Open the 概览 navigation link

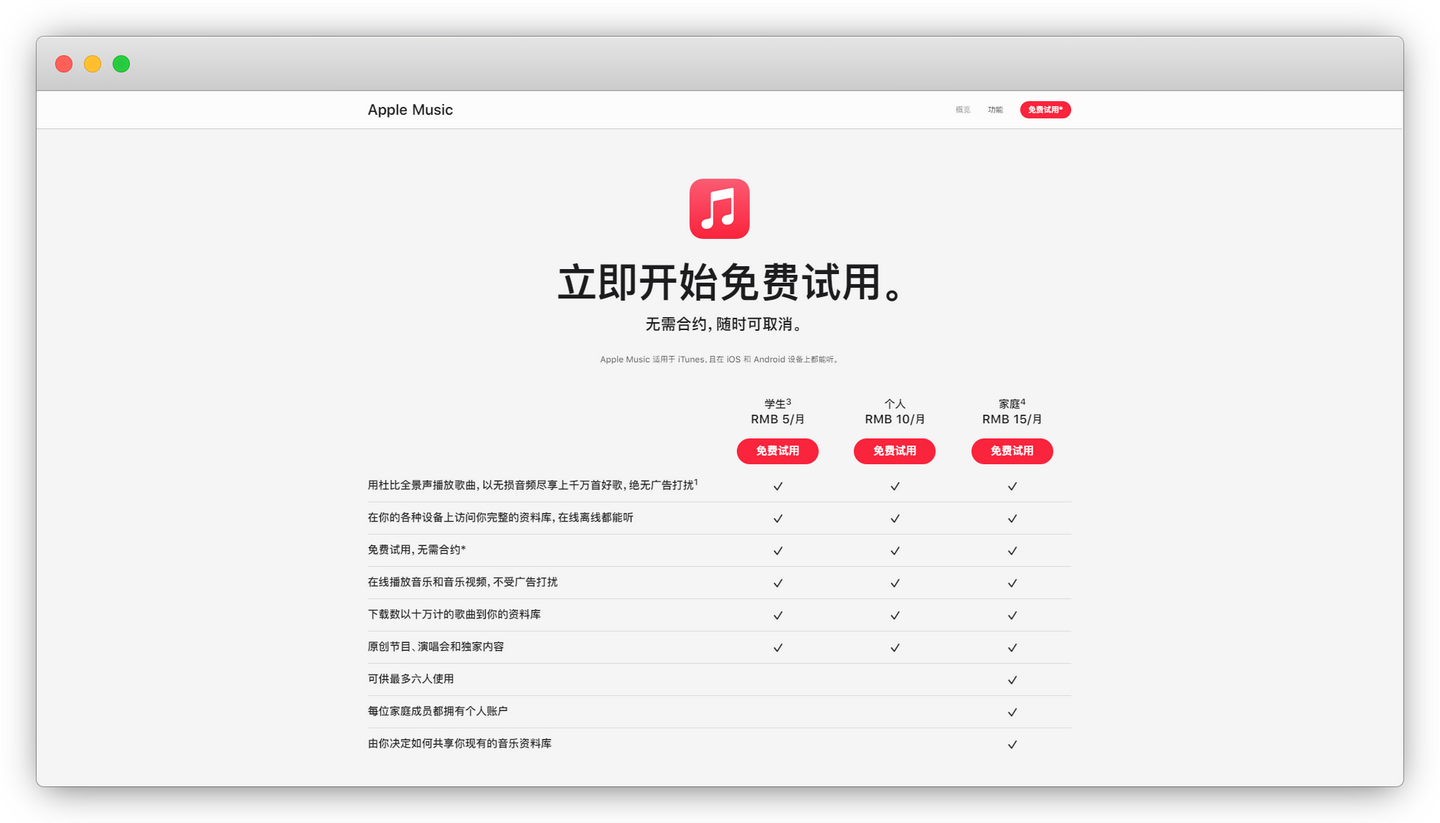tap(962, 110)
